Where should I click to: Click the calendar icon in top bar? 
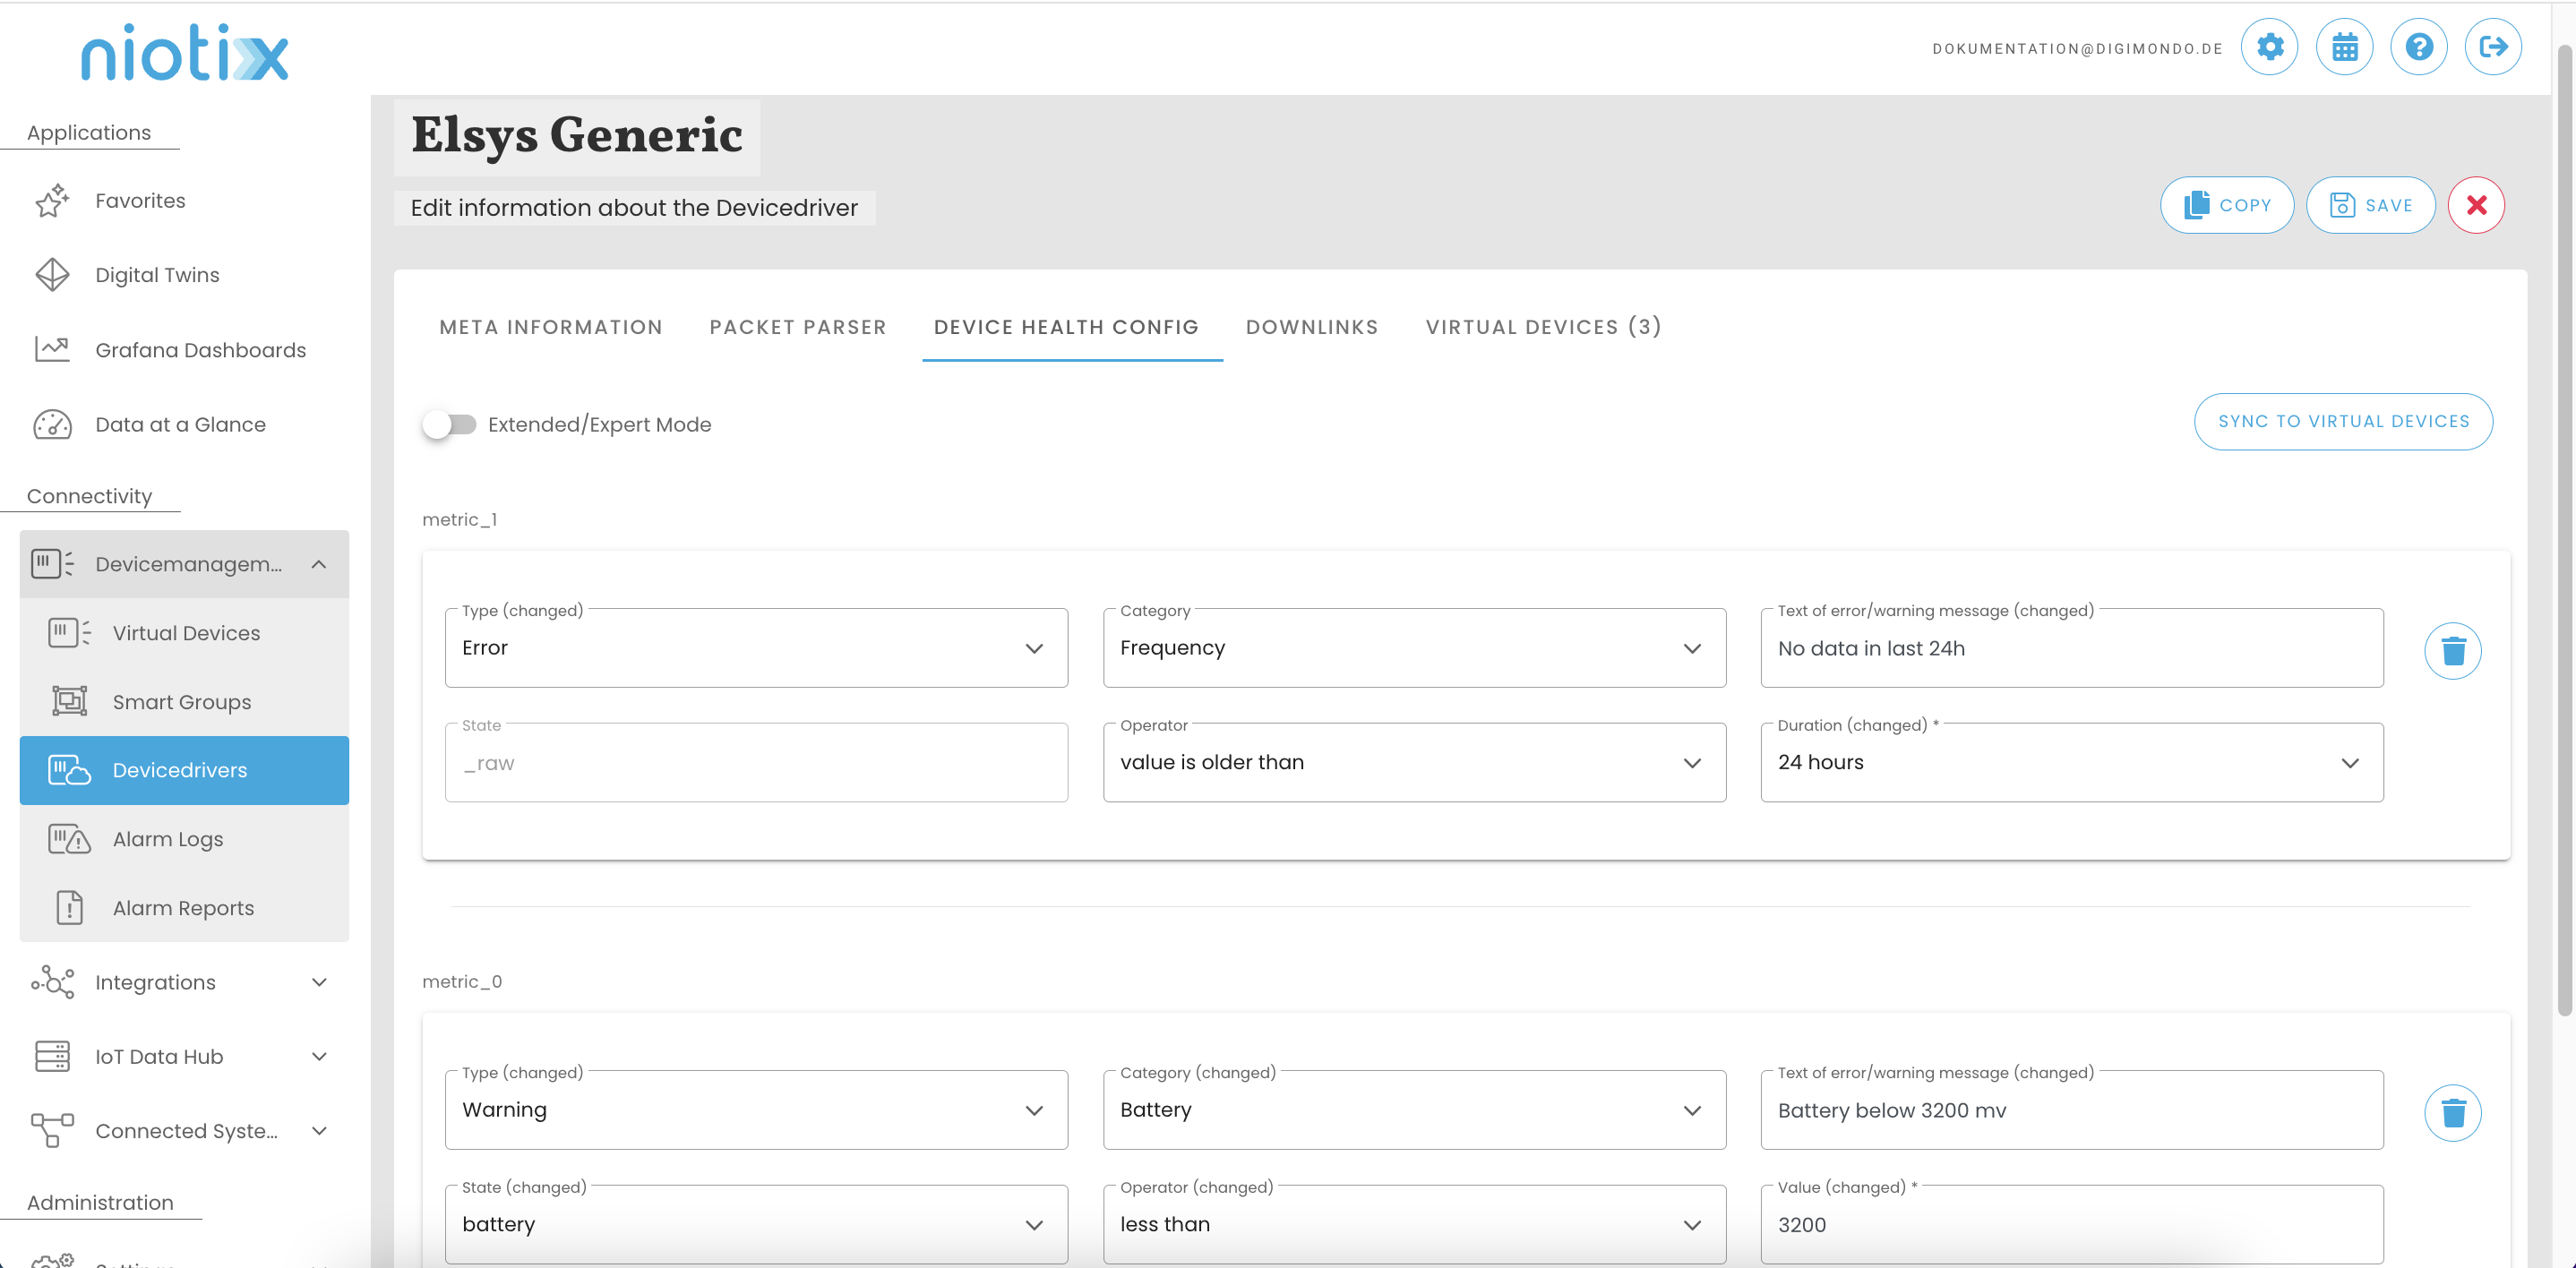[x=2344, y=47]
